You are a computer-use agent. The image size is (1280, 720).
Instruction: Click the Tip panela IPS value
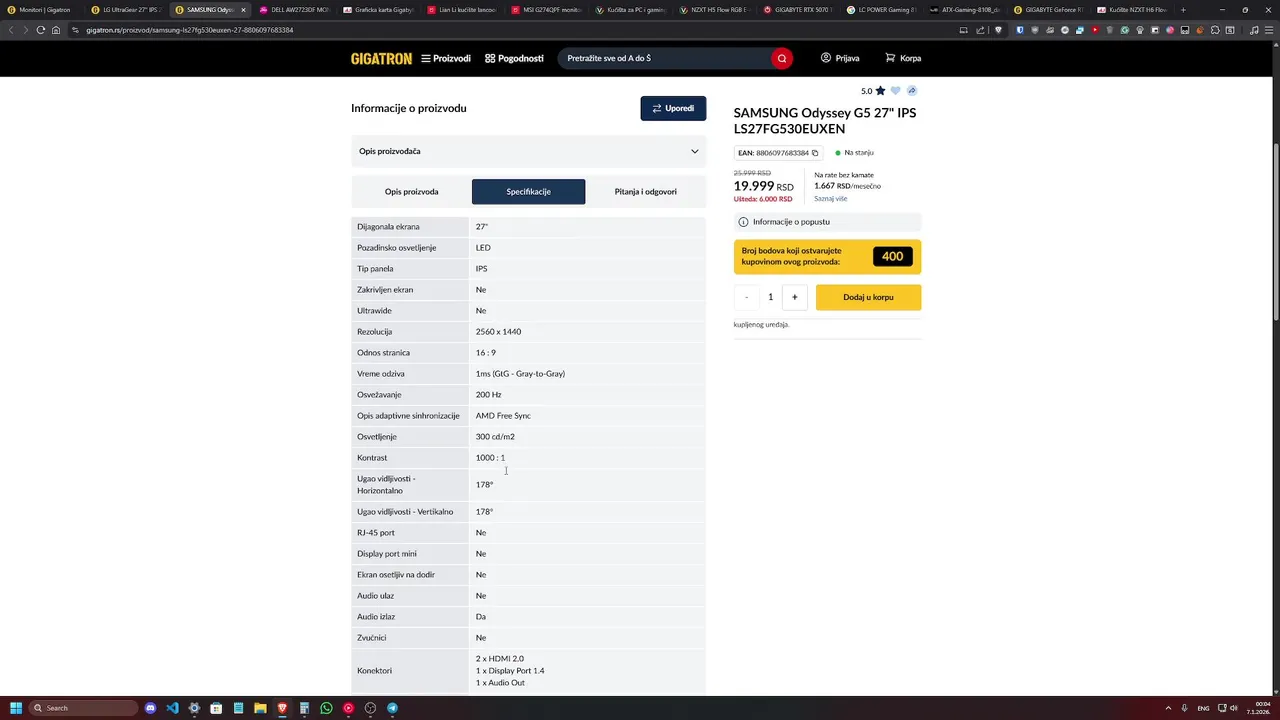481,269
